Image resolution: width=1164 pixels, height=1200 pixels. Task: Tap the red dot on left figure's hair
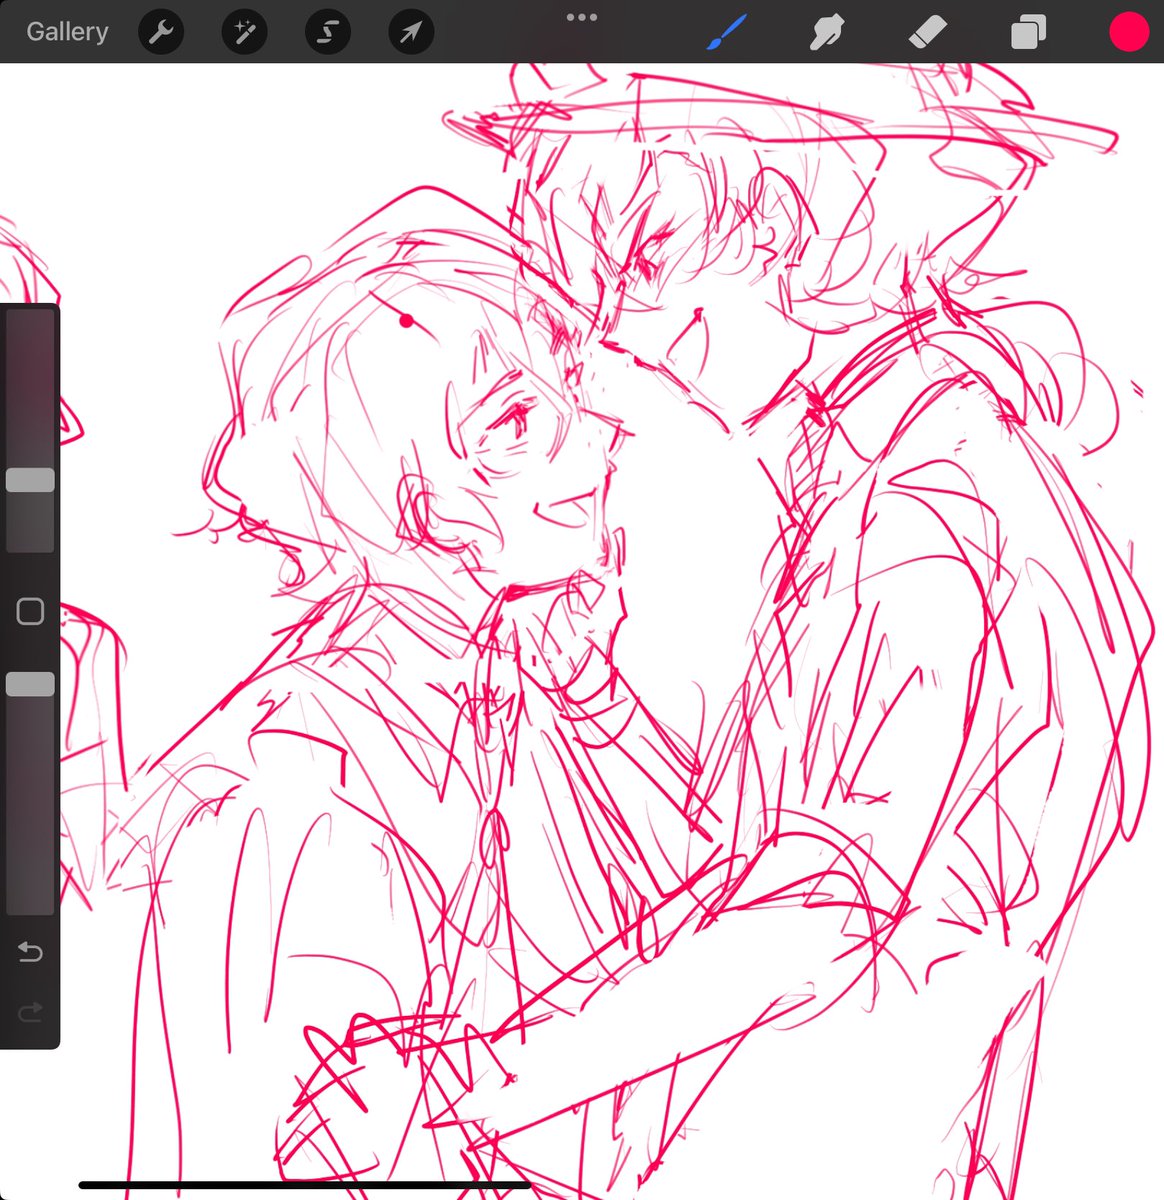(406, 321)
